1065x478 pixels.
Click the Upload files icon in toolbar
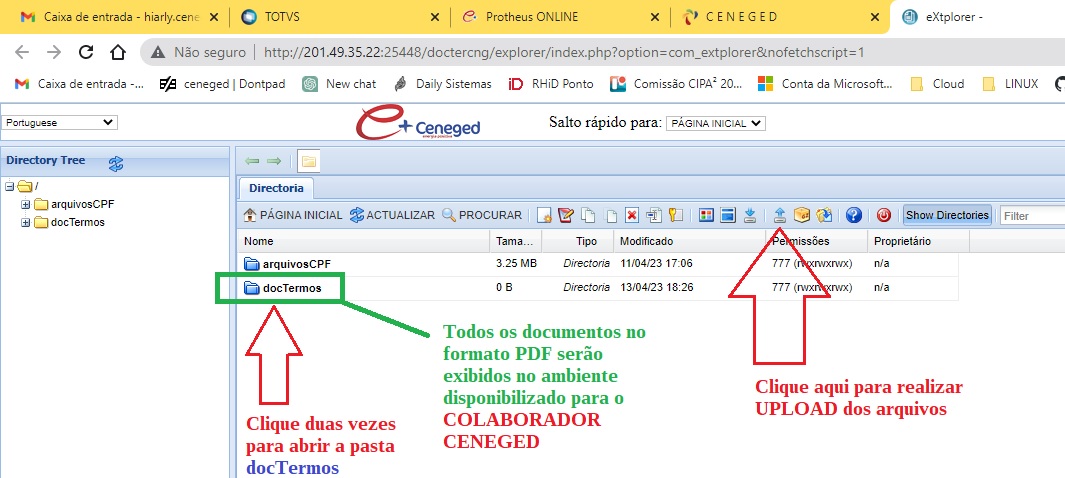tap(780, 215)
